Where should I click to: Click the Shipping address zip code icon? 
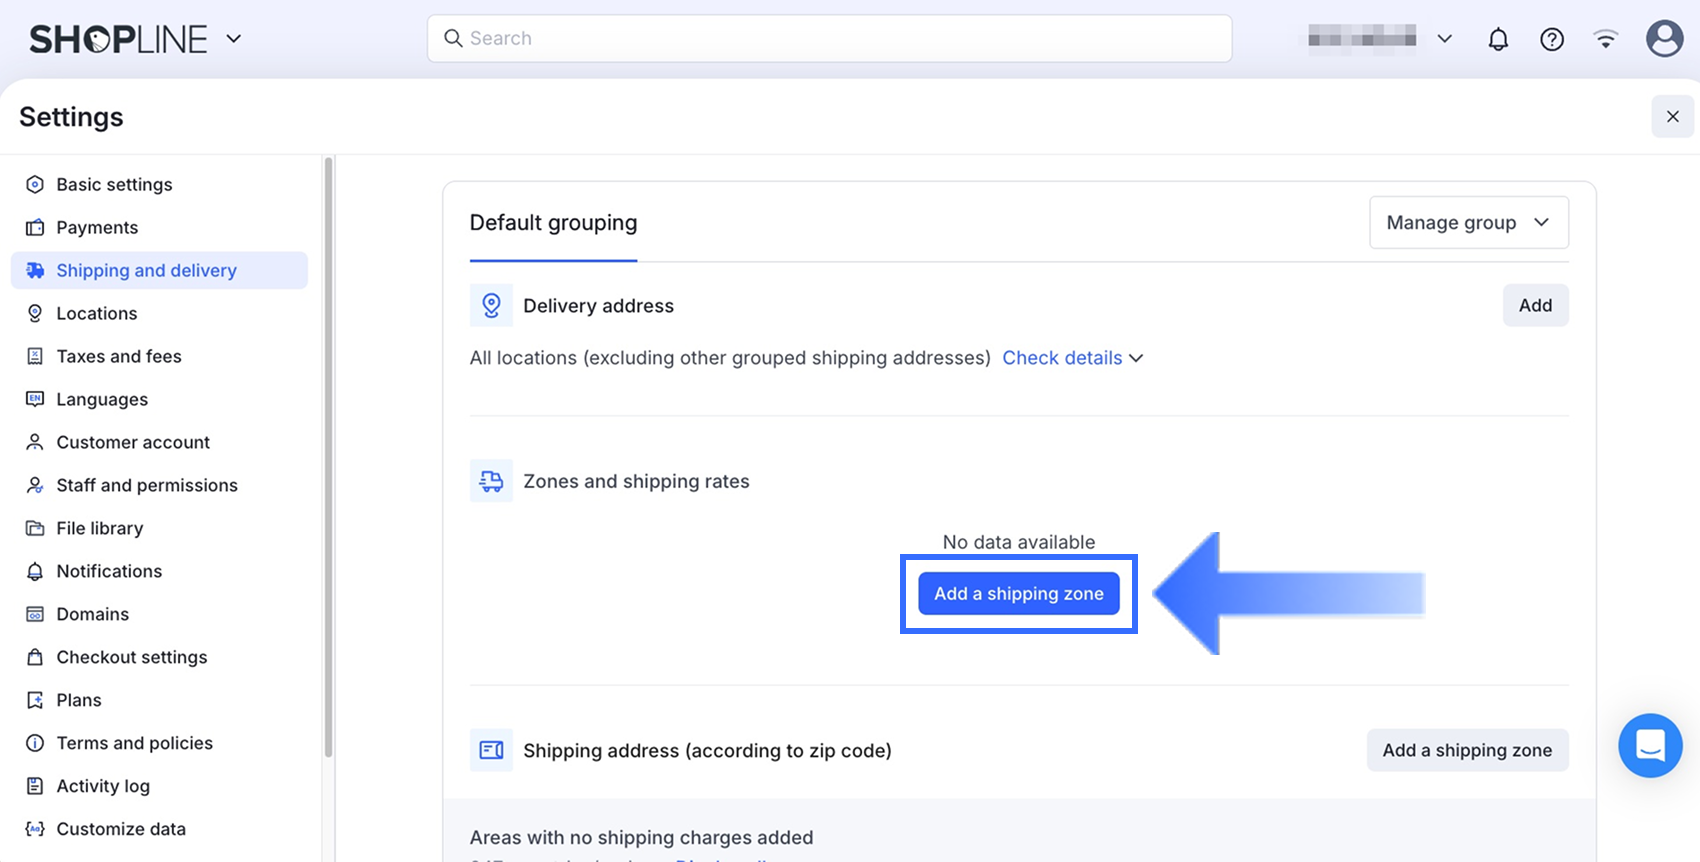[491, 750]
